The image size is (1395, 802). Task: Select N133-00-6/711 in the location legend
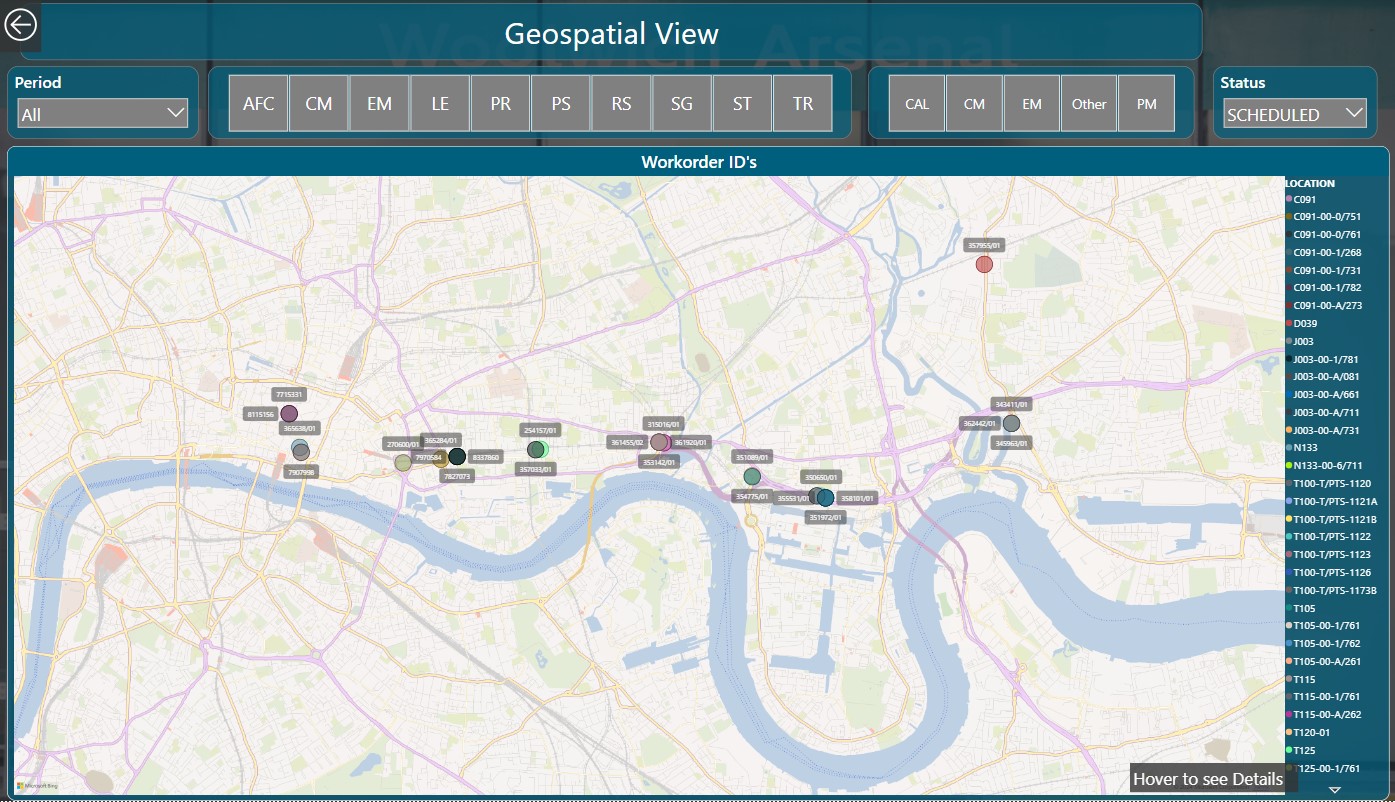point(1327,465)
